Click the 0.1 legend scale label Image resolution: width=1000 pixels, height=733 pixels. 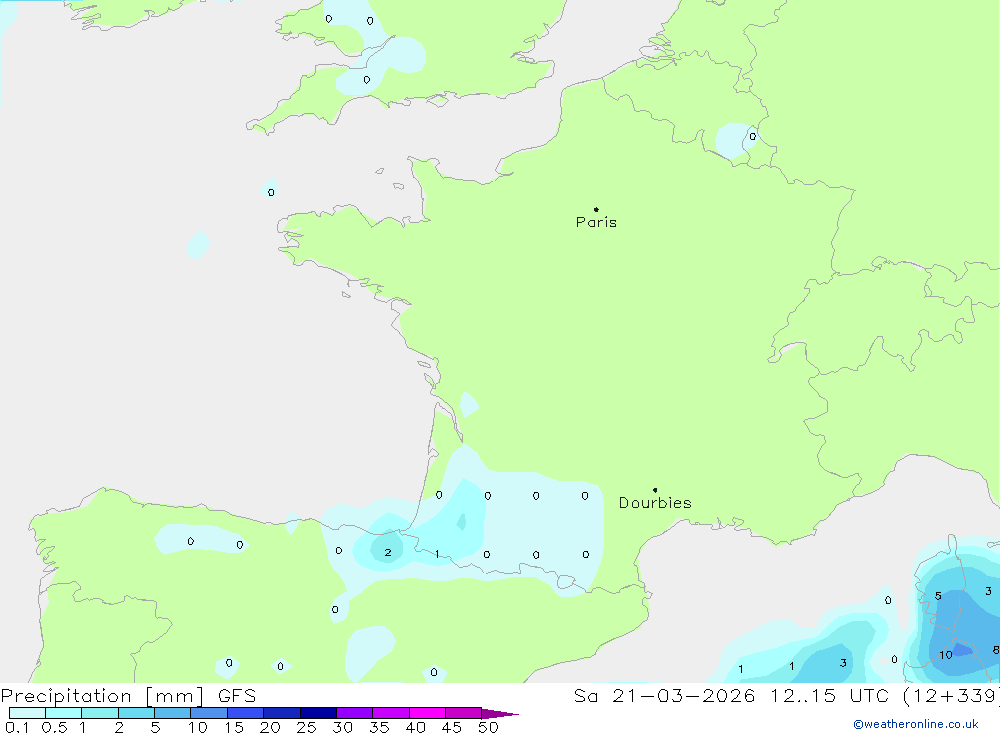pos(17,727)
